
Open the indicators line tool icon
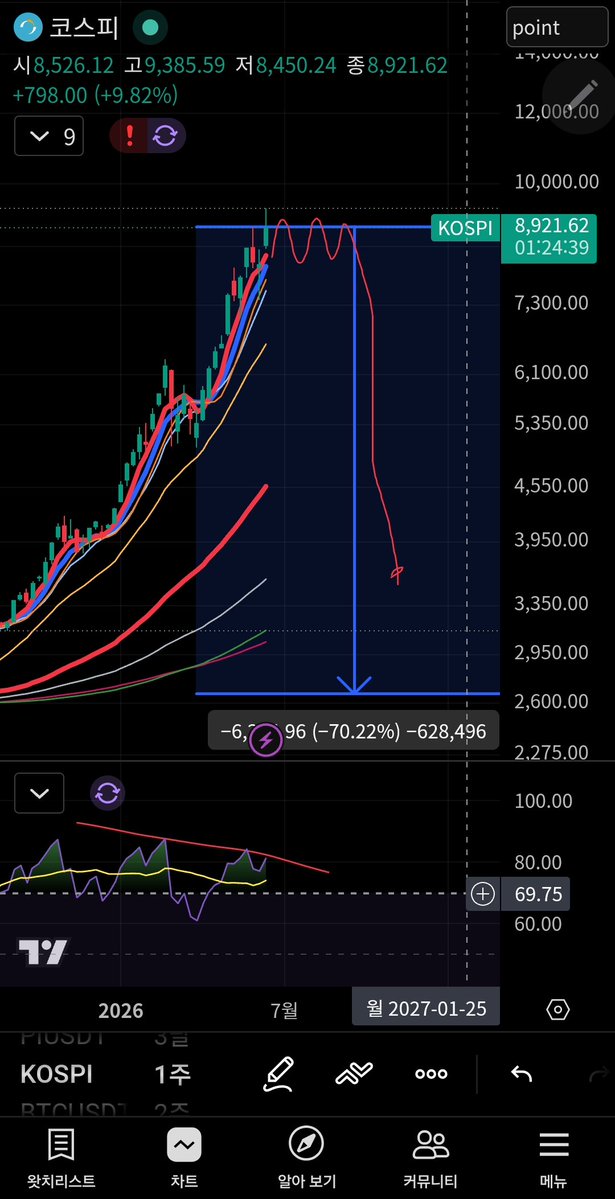coord(354,1074)
